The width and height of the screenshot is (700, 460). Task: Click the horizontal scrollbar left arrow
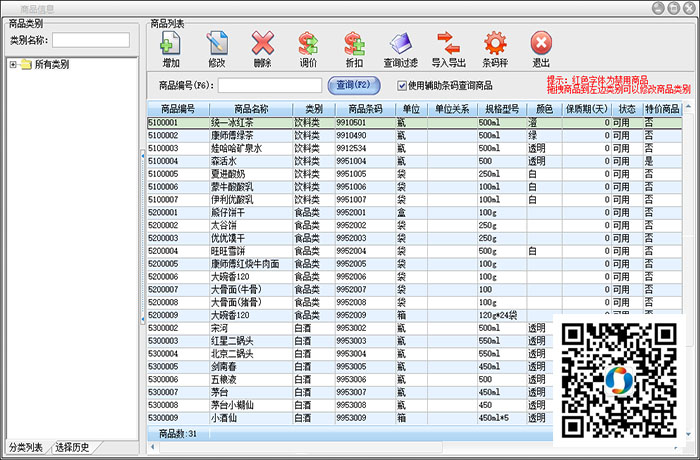(x=153, y=446)
